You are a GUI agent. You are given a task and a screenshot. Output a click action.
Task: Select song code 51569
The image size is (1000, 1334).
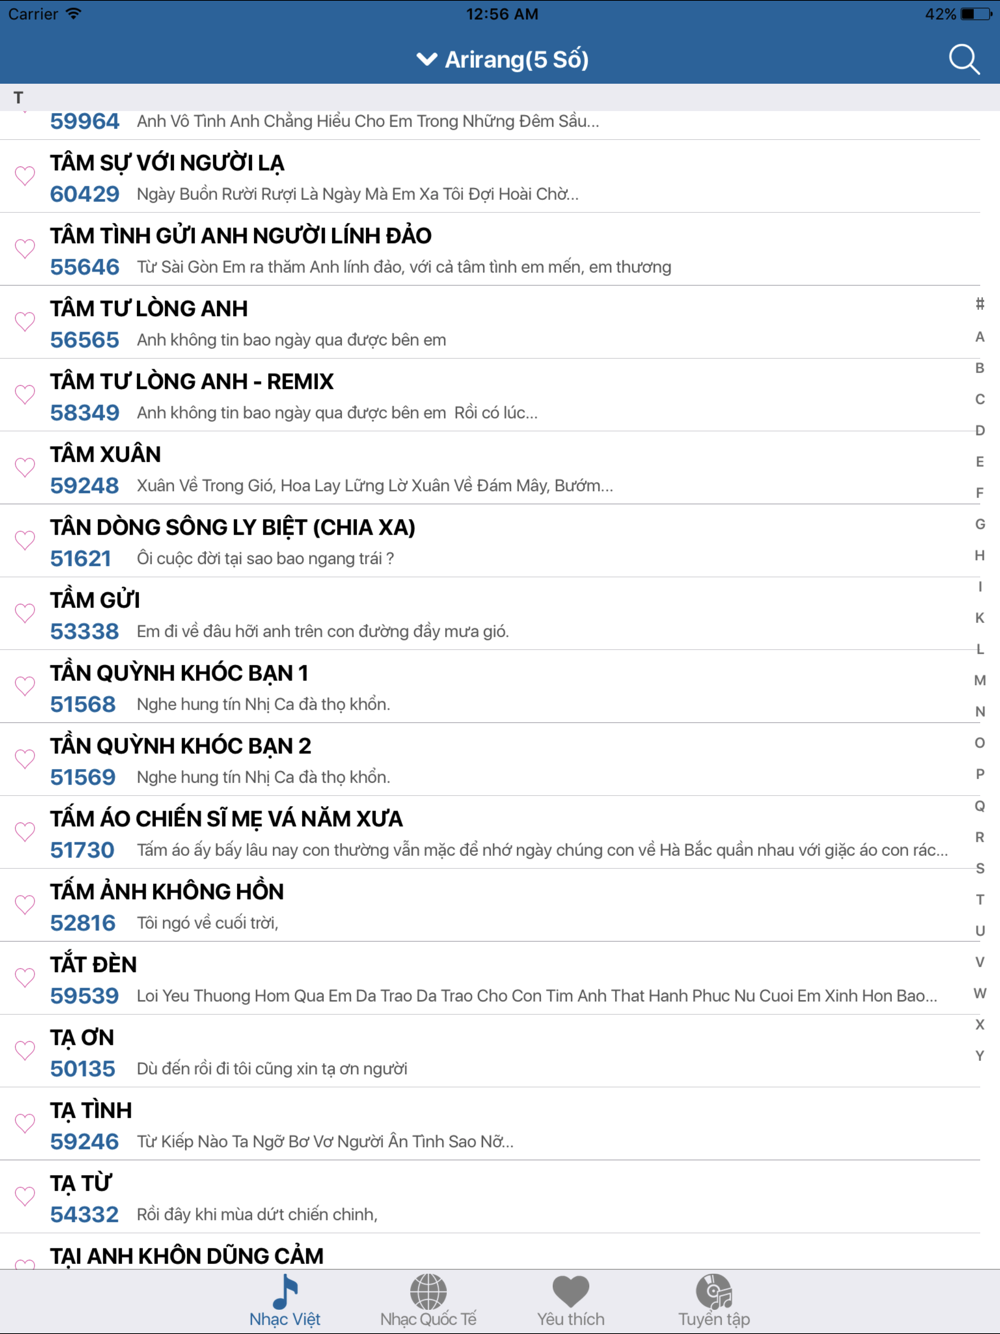[83, 778]
